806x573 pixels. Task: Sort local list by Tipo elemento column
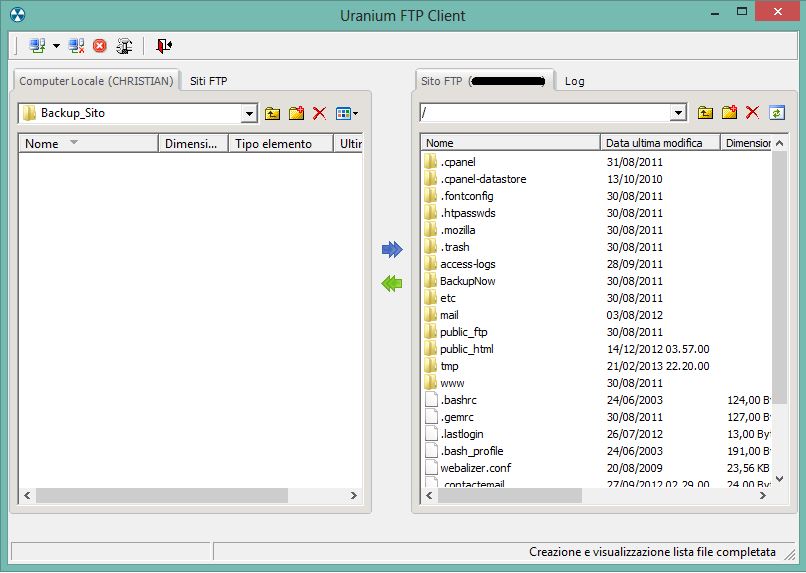click(x=281, y=143)
